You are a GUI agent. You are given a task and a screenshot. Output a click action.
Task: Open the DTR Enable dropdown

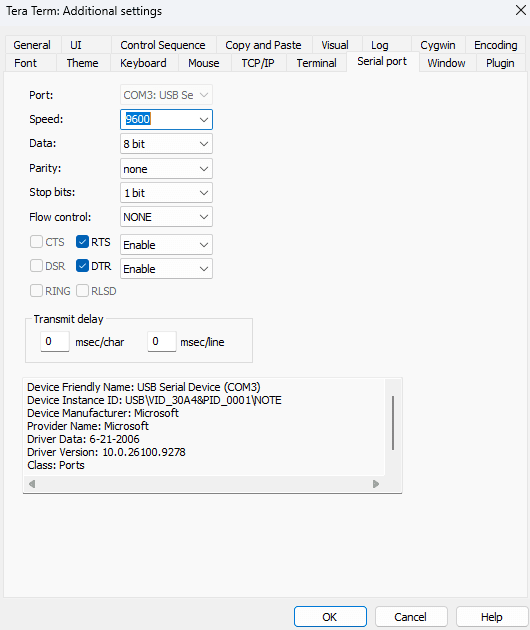(x=166, y=269)
